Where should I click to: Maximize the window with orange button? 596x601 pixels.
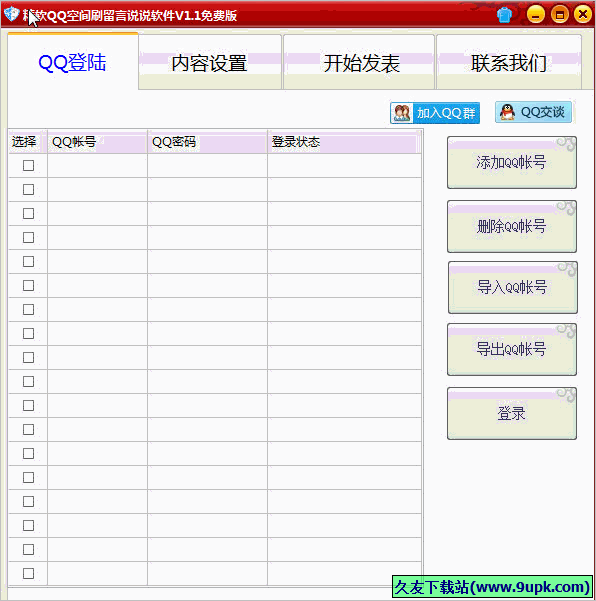click(x=560, y=15)
